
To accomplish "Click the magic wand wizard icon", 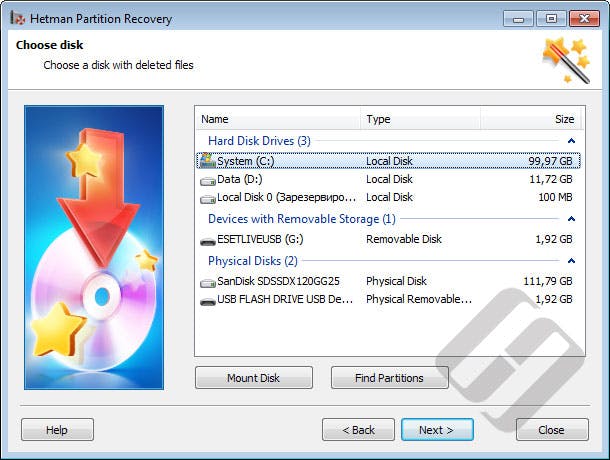I will click(567, 60).
